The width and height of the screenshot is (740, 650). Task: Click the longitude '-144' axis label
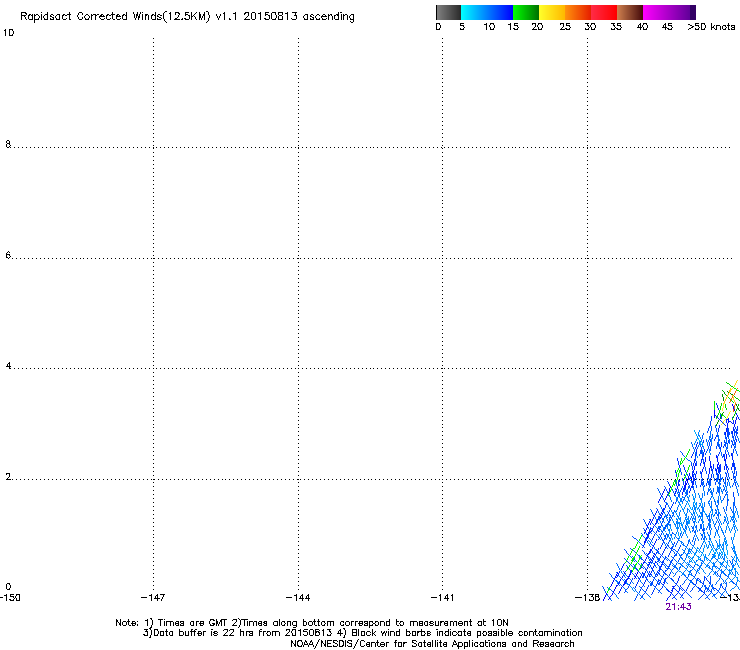(x=298, y=598)
